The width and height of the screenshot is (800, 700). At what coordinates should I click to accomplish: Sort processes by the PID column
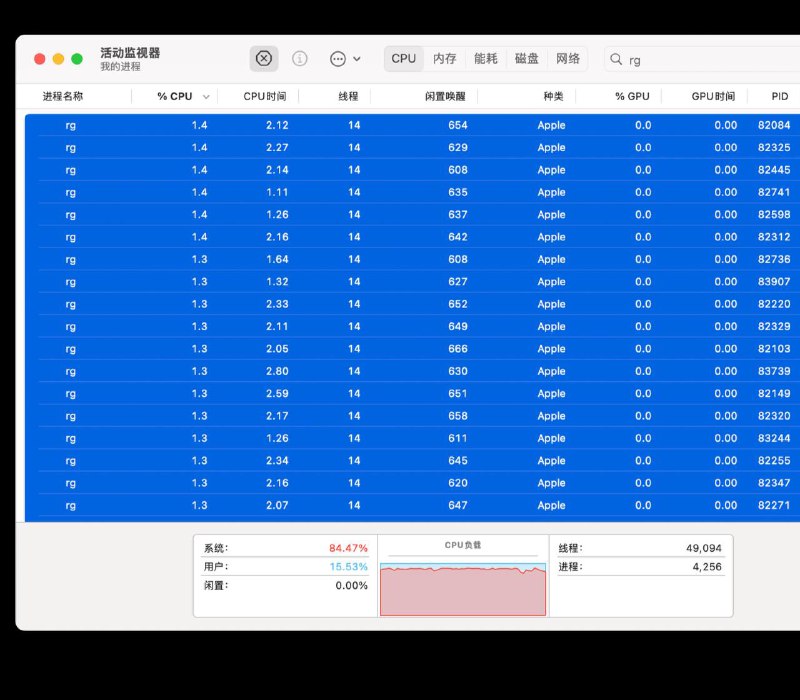click(x=779, y=96)
